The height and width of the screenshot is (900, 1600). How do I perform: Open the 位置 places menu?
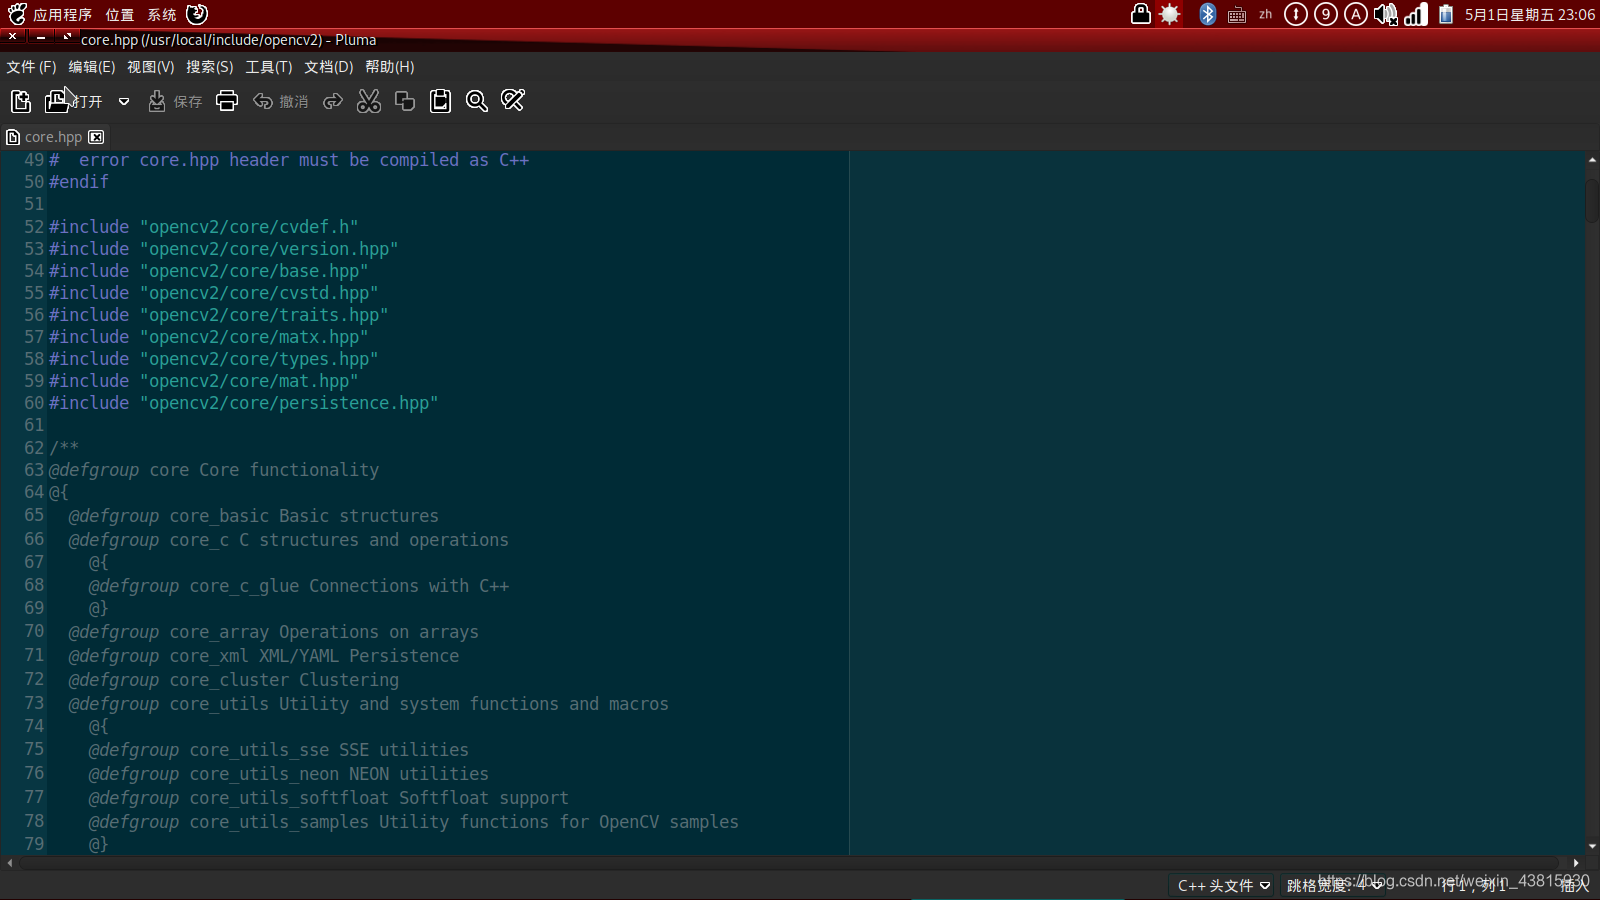[x=119, y=15]
